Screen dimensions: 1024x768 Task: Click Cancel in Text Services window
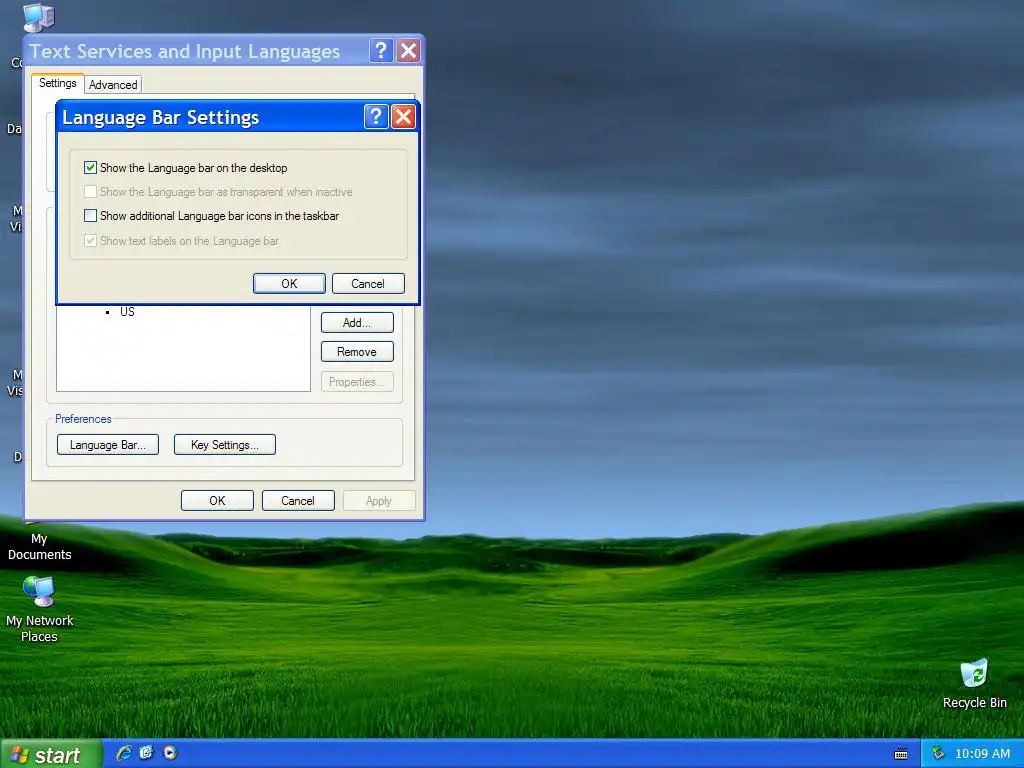coord(298,501)
